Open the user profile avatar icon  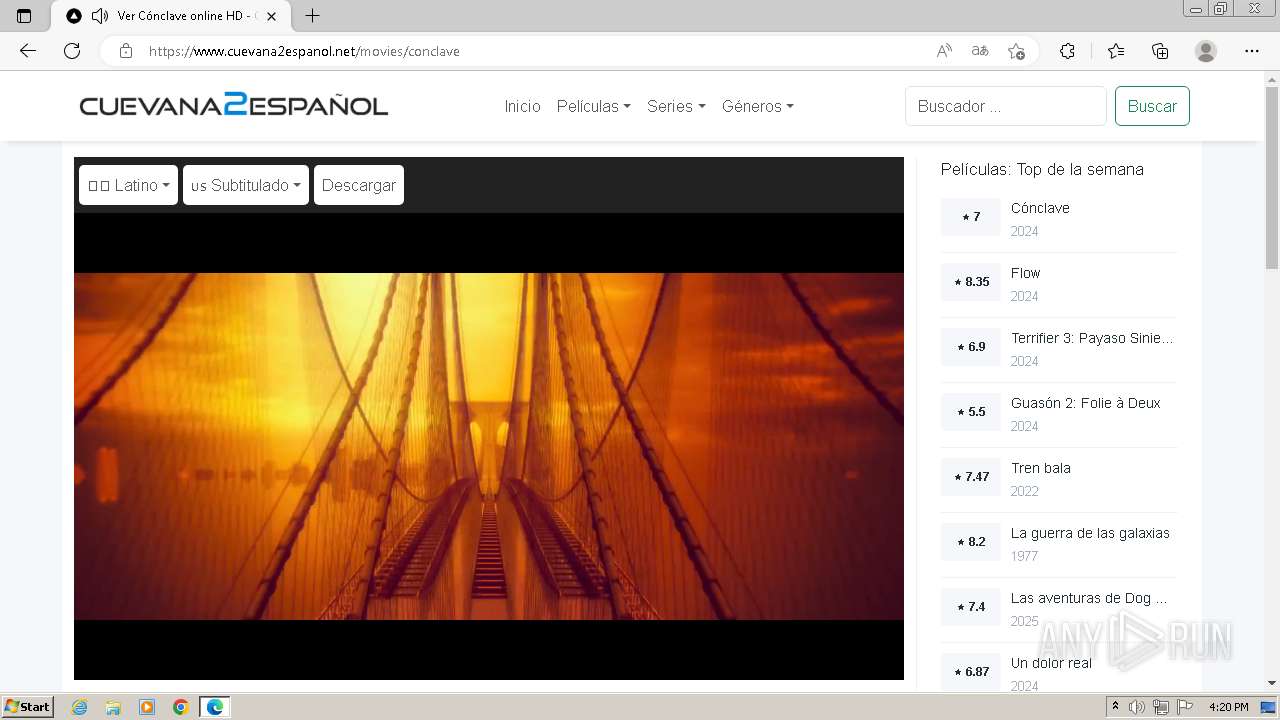pos(1206,51)
